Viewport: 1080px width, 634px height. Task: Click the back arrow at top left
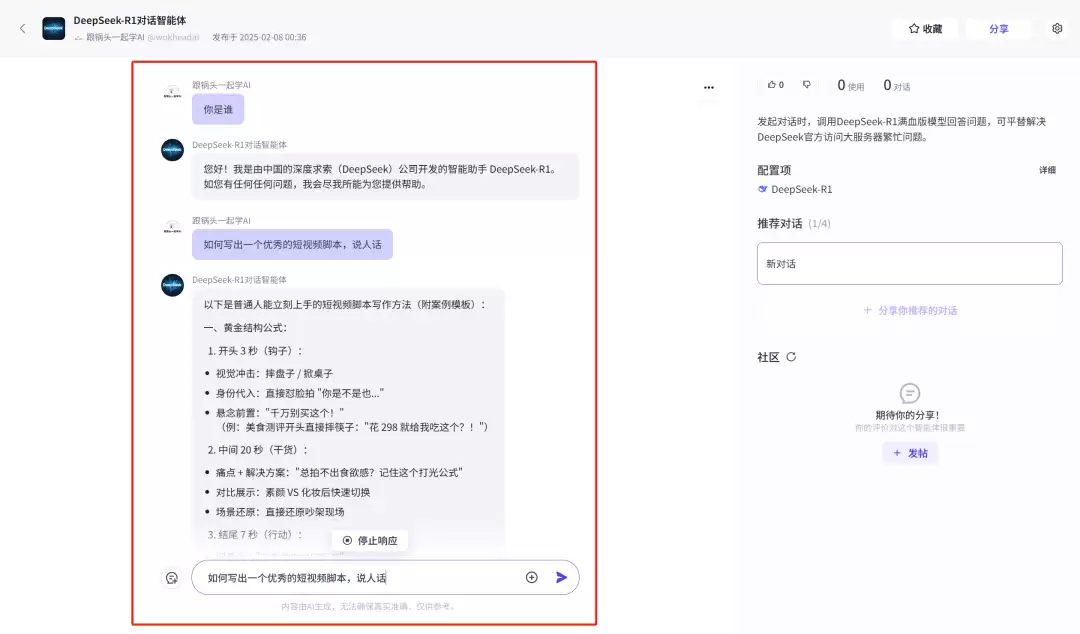[x=22, y=28]
